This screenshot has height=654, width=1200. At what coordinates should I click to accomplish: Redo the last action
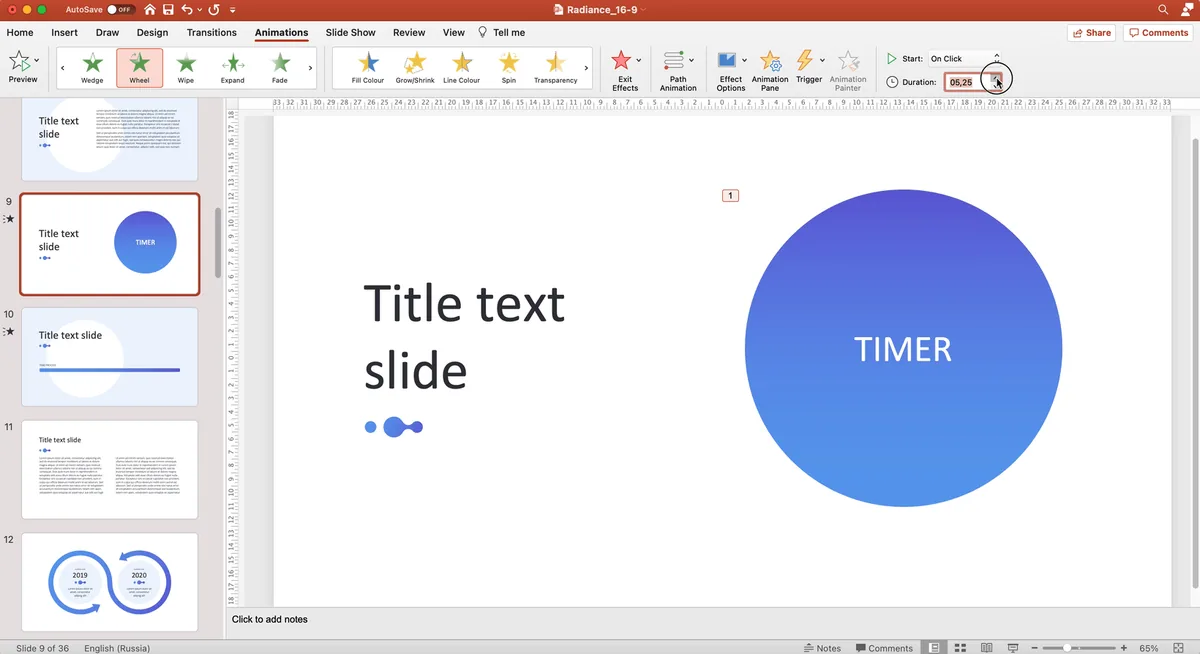coord(213,9)
